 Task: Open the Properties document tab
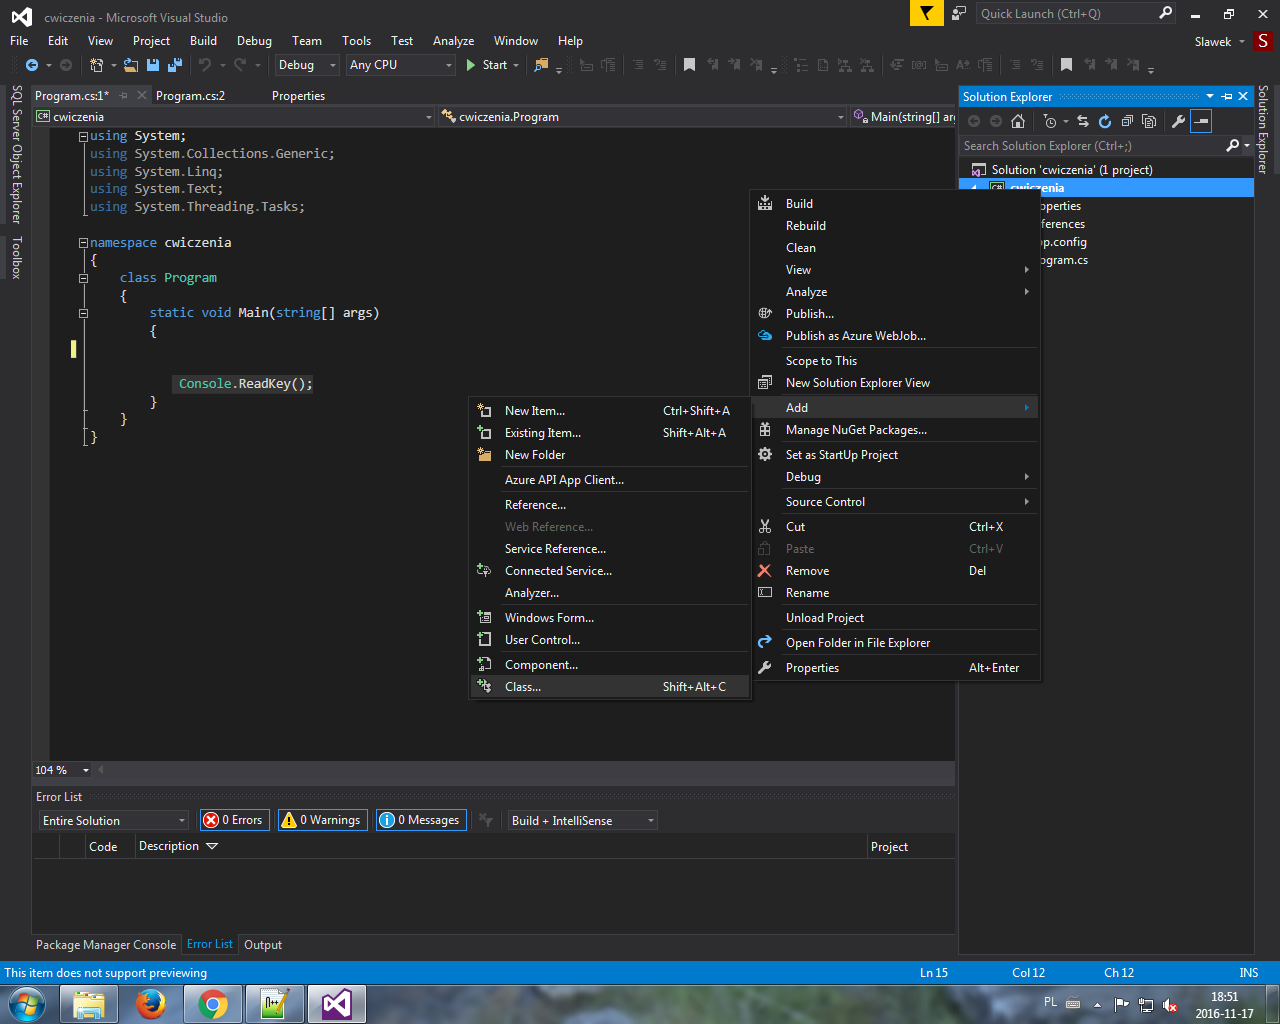[298, 96]
